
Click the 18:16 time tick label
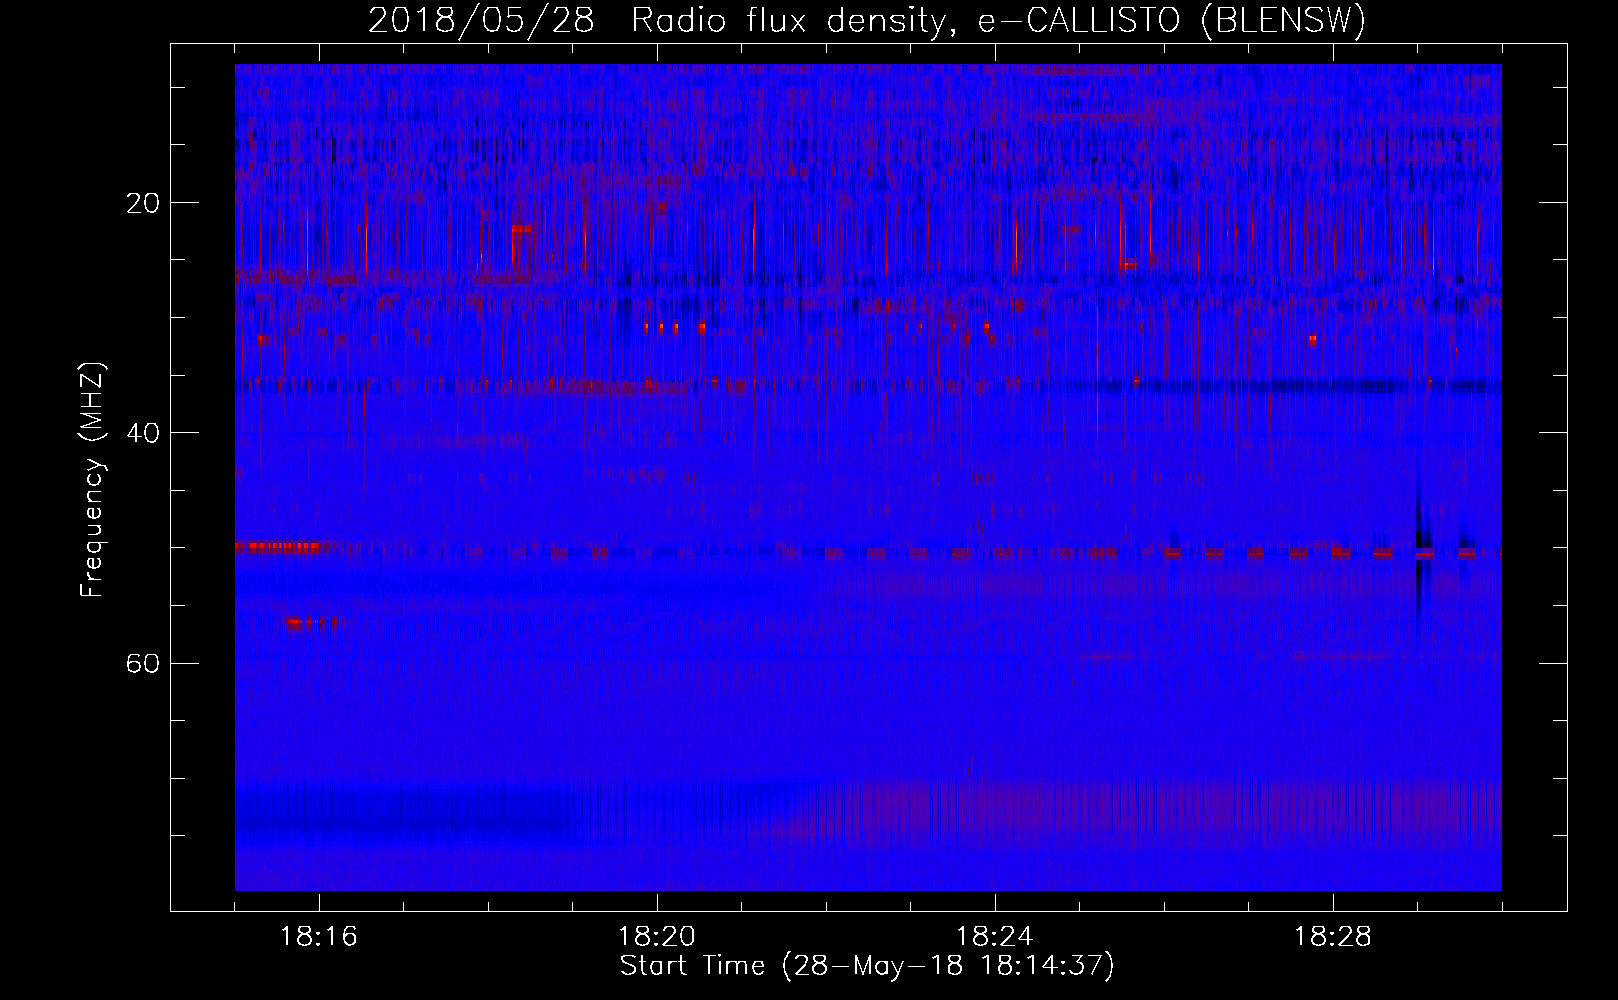(319, 937)
